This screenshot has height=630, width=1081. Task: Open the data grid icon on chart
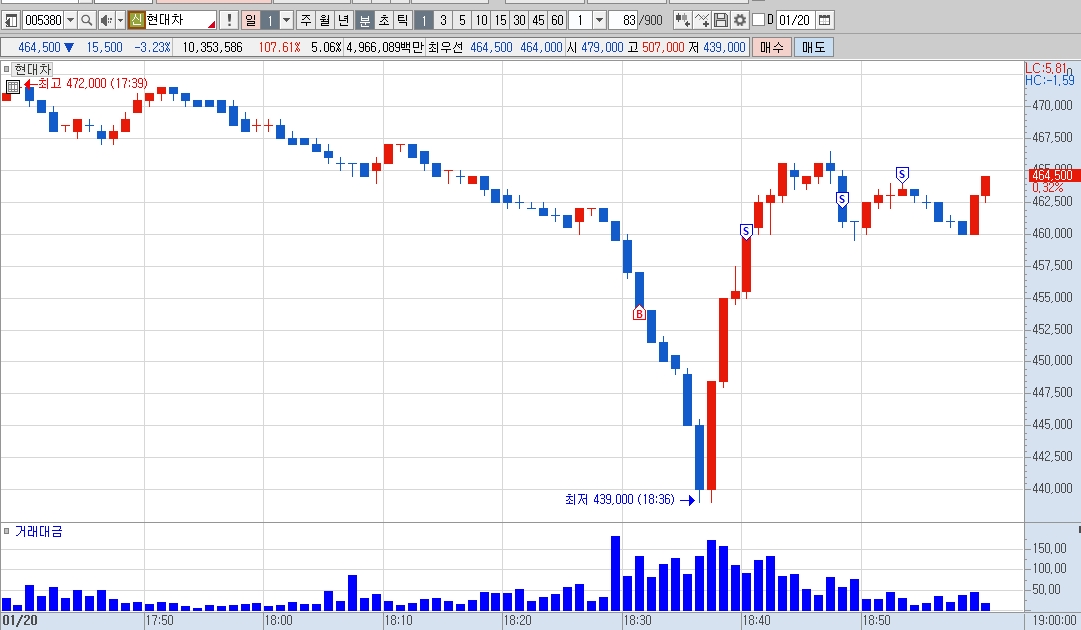click(x=12, y=87)
